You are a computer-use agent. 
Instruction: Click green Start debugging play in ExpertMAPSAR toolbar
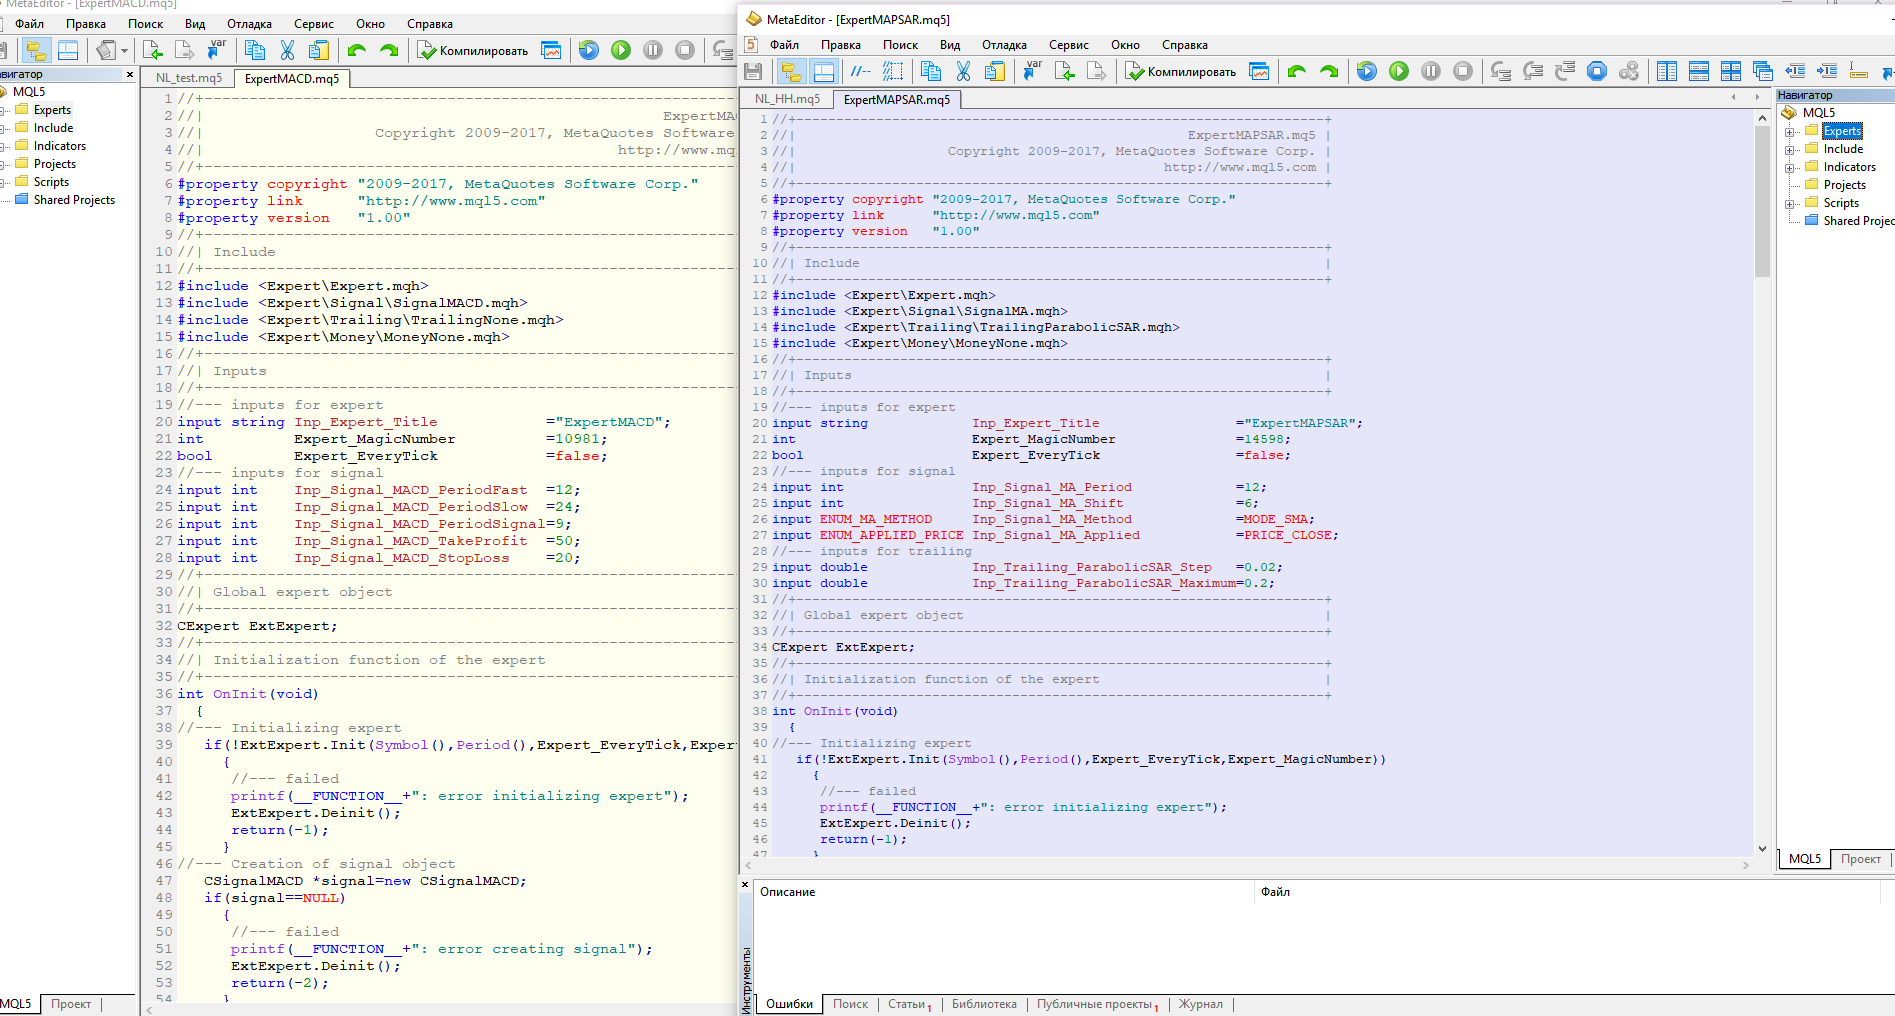1399,71
